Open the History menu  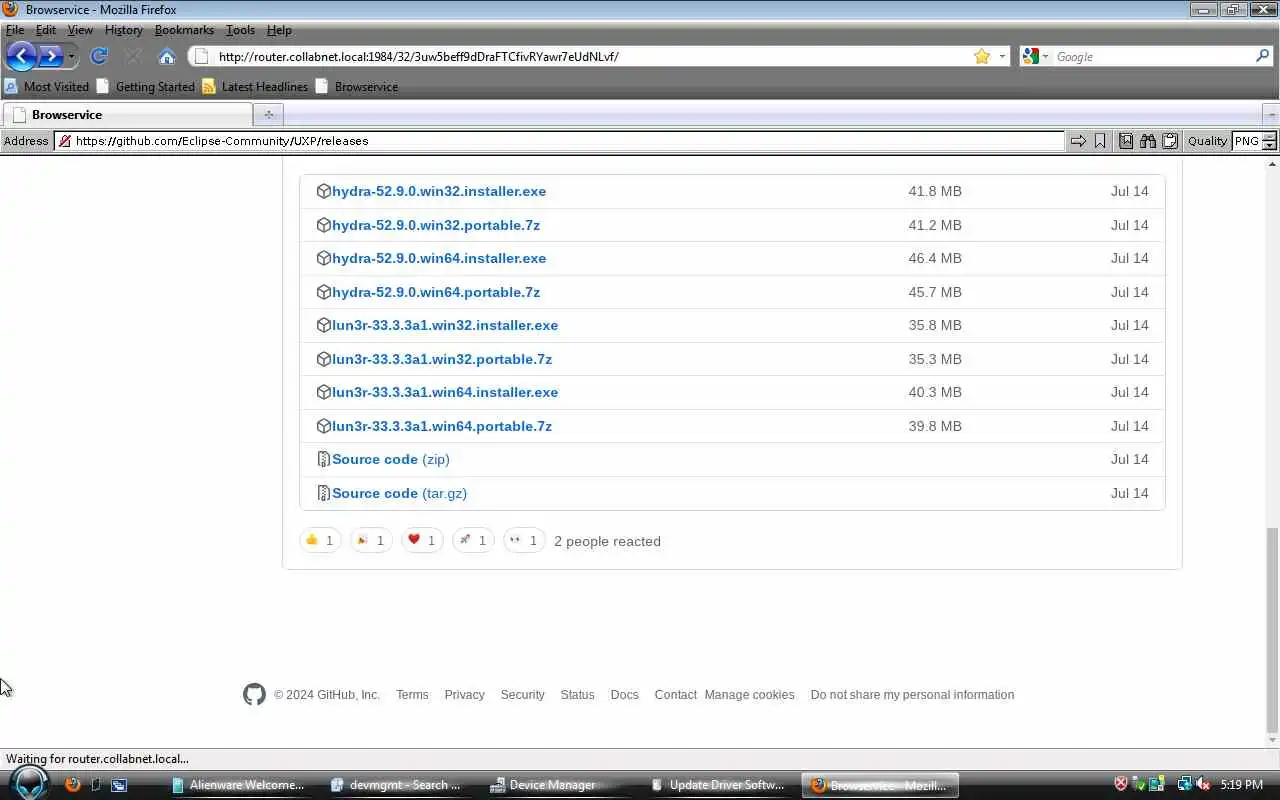tap(124, 30)
